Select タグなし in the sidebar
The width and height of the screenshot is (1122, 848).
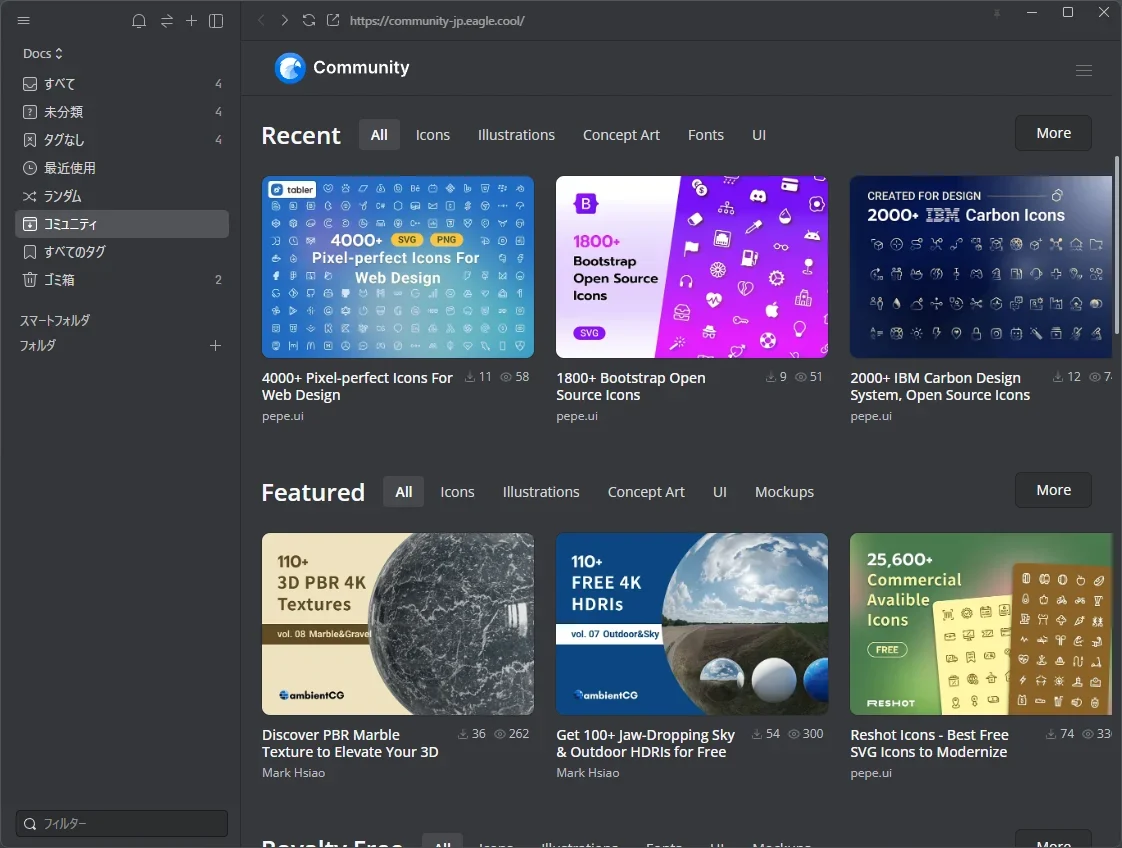click(x=122, y=140)
